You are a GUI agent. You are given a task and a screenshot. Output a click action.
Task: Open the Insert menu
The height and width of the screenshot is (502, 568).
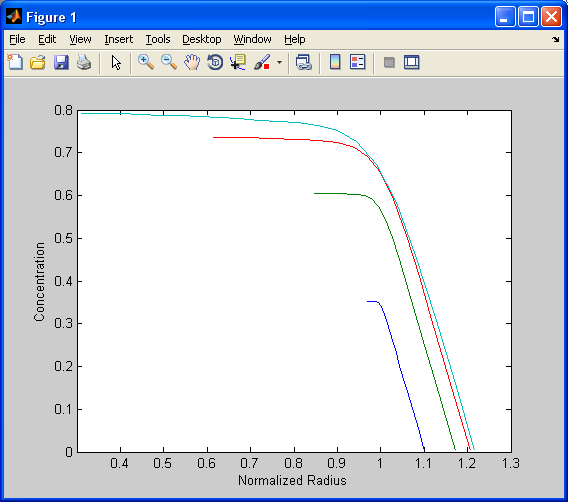pyautogui.click(x=118, y=39)
